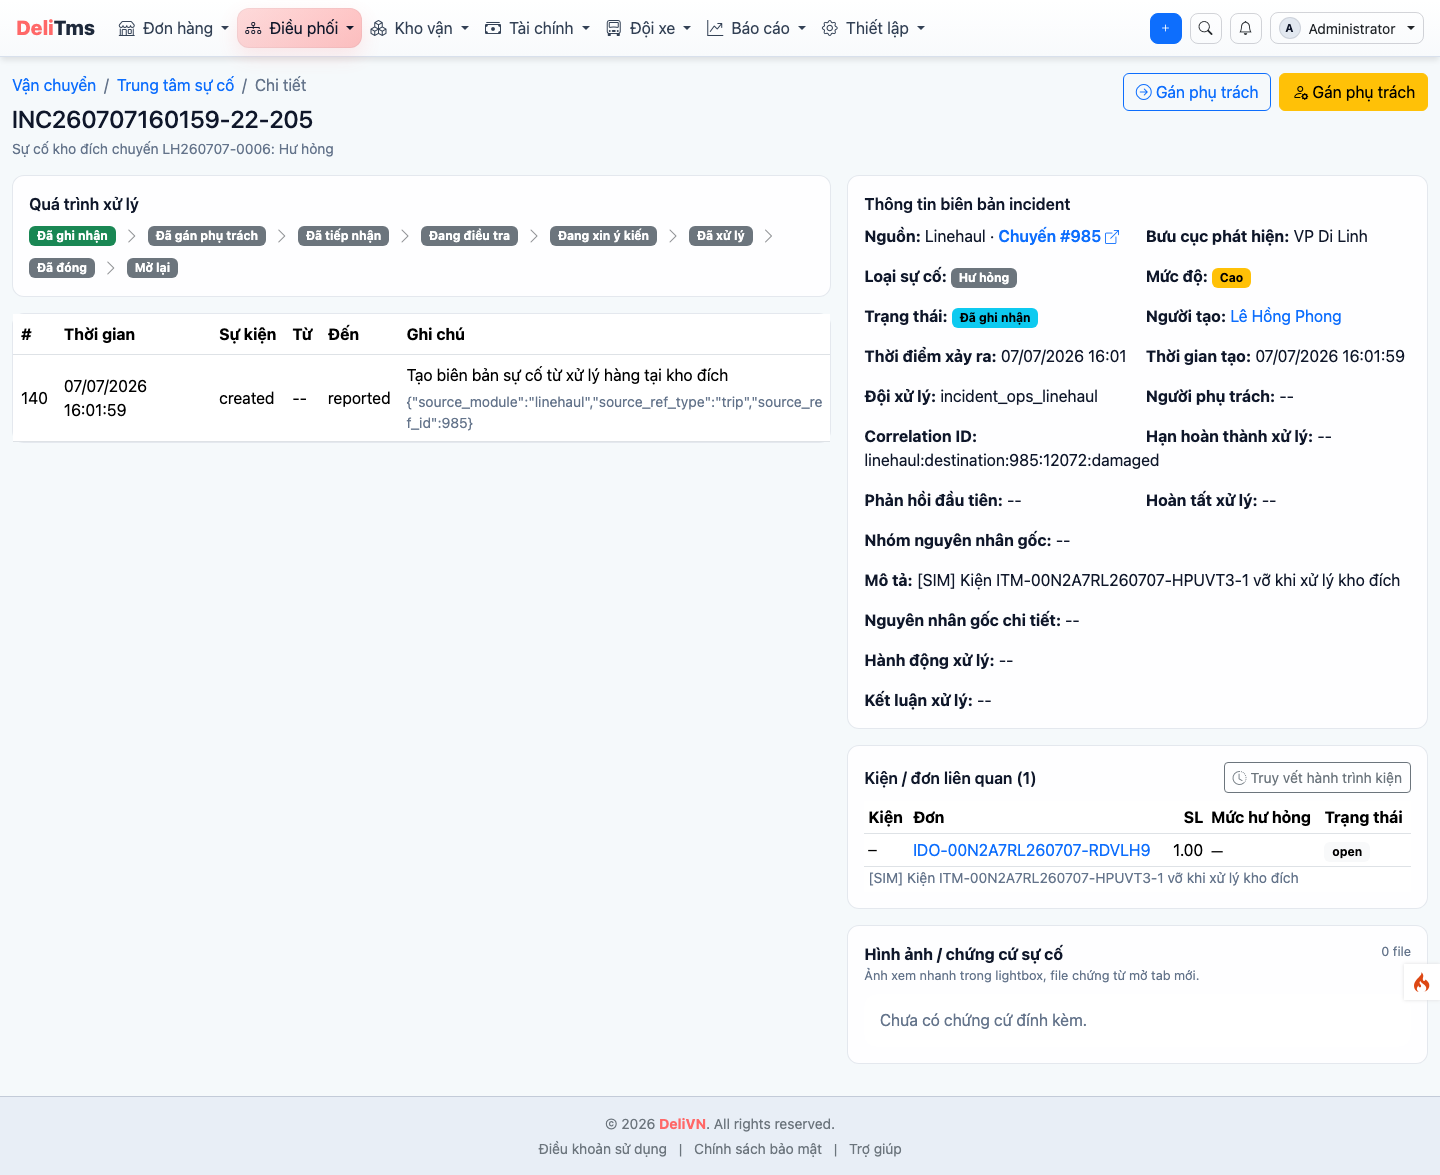Image resolution: width=1440 pixels, height=1175 pixels.
Task: Click the outlined Gán phụ trách button
Action: (1197, 92)
